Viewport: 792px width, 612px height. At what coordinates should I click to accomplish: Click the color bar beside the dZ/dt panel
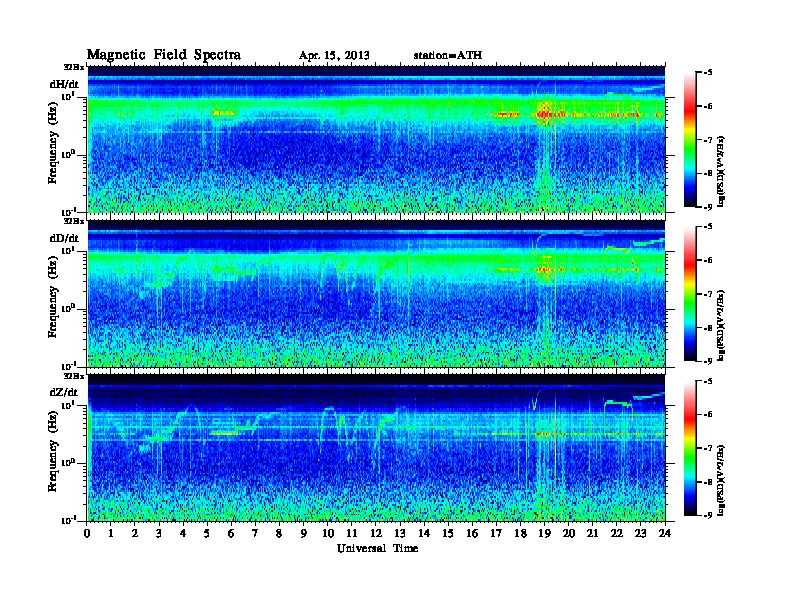pos(690,447)
